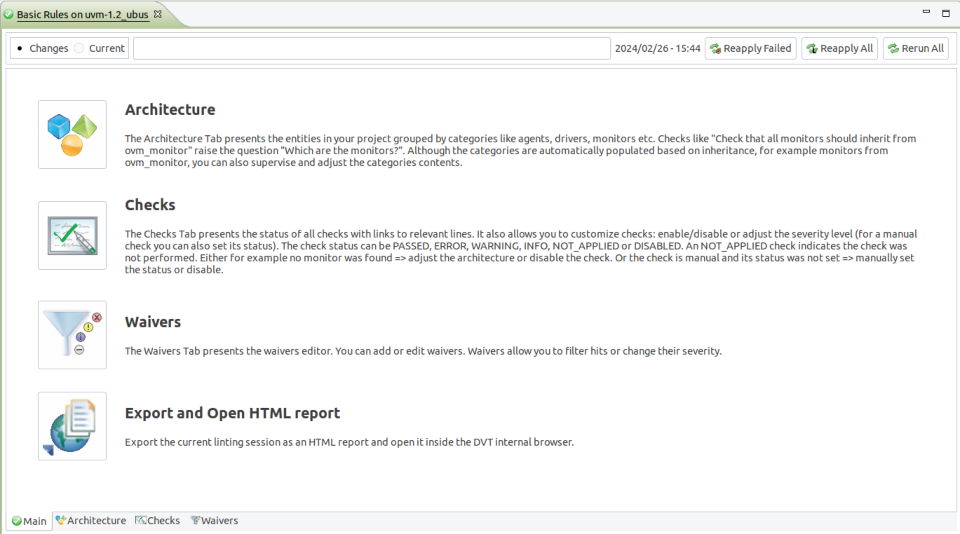Select the Basic Rules on uvm-1.2_ubus editor tab
The width and height of the screenshot is (960, 534).
point(83,14)
